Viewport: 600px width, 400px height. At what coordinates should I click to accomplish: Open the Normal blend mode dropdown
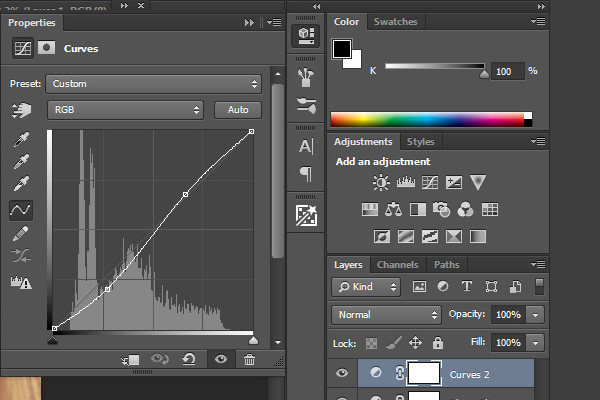(x=386, y=315)
